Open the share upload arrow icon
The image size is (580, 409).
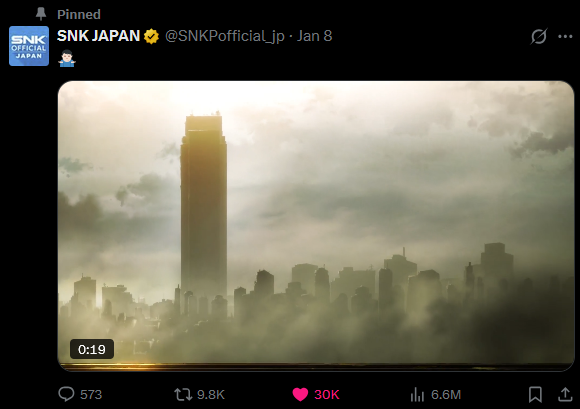click(565, 394)
